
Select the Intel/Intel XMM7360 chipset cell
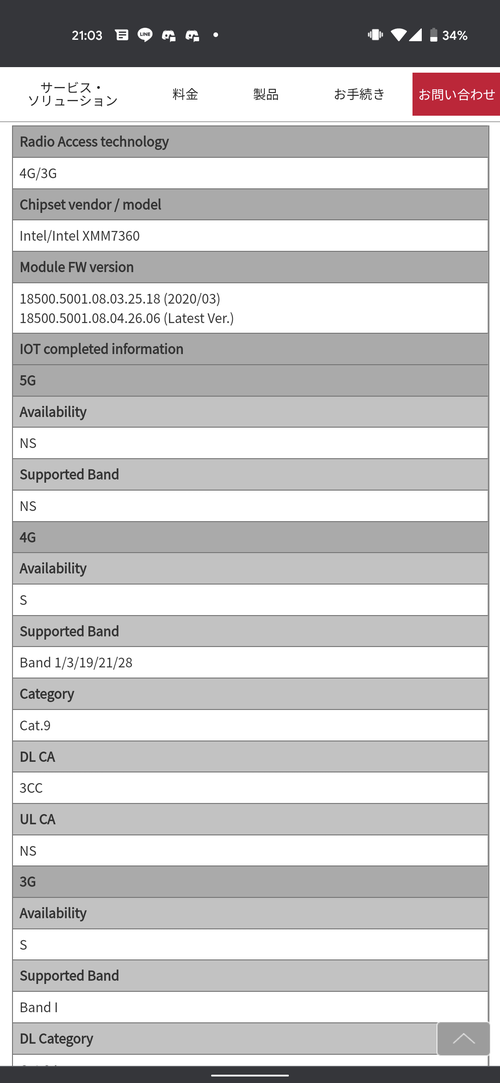point(250,236)
